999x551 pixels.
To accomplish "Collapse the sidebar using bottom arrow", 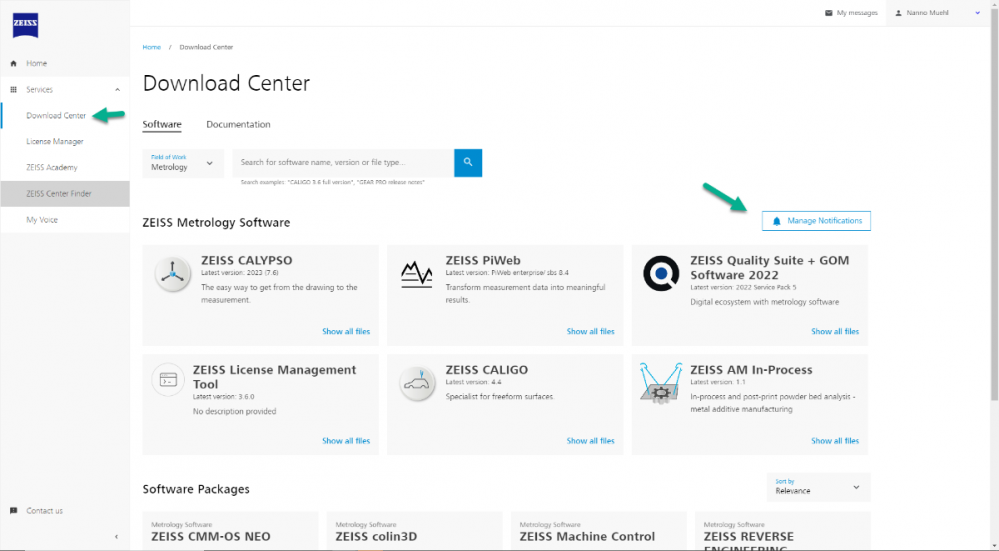I will 117,537.
